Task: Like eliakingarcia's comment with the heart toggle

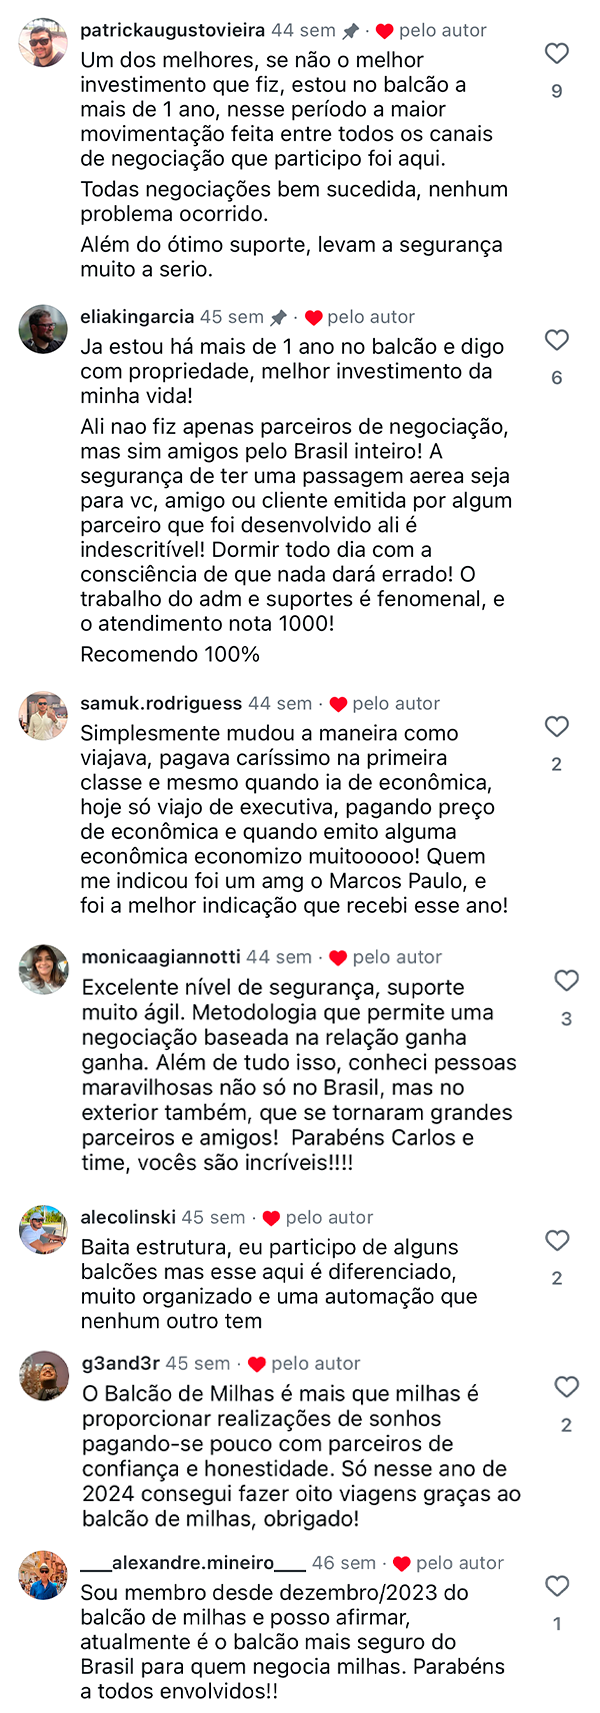Action: 556,341
